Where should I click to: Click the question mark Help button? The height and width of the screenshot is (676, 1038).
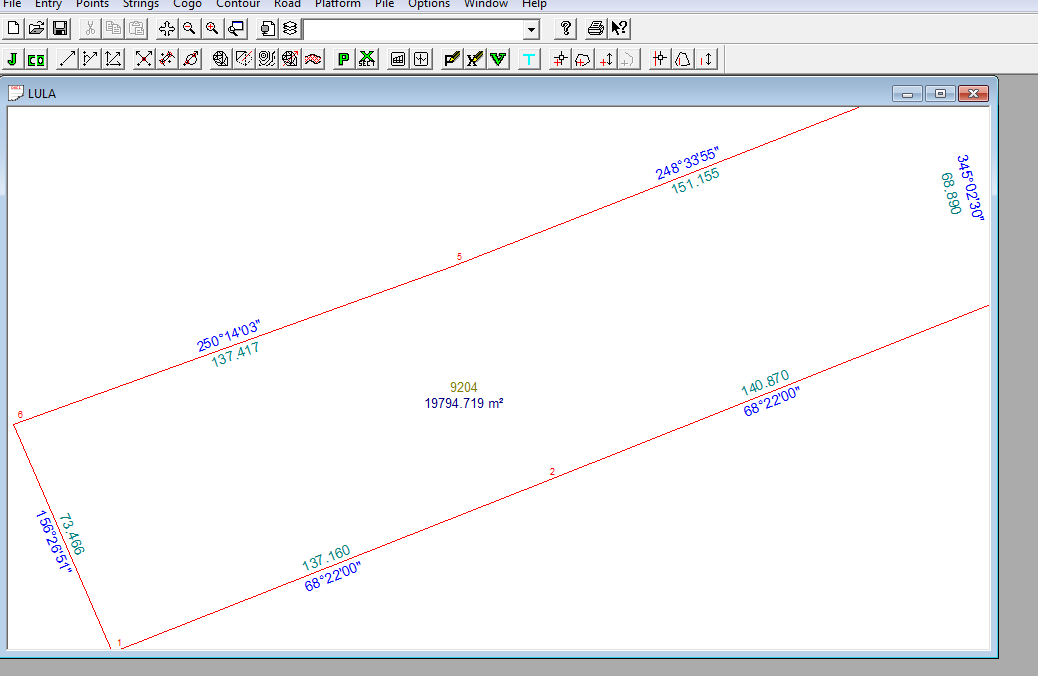point(564,28)
